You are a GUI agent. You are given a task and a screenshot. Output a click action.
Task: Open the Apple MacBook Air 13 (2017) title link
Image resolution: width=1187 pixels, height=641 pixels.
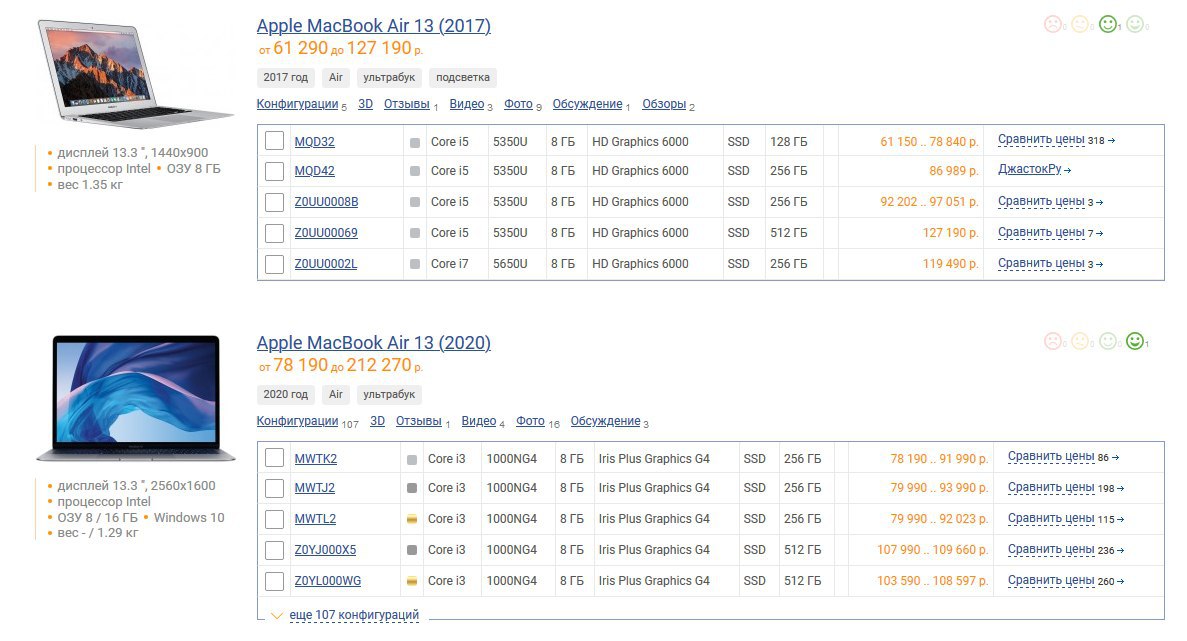tap(373, 26)
